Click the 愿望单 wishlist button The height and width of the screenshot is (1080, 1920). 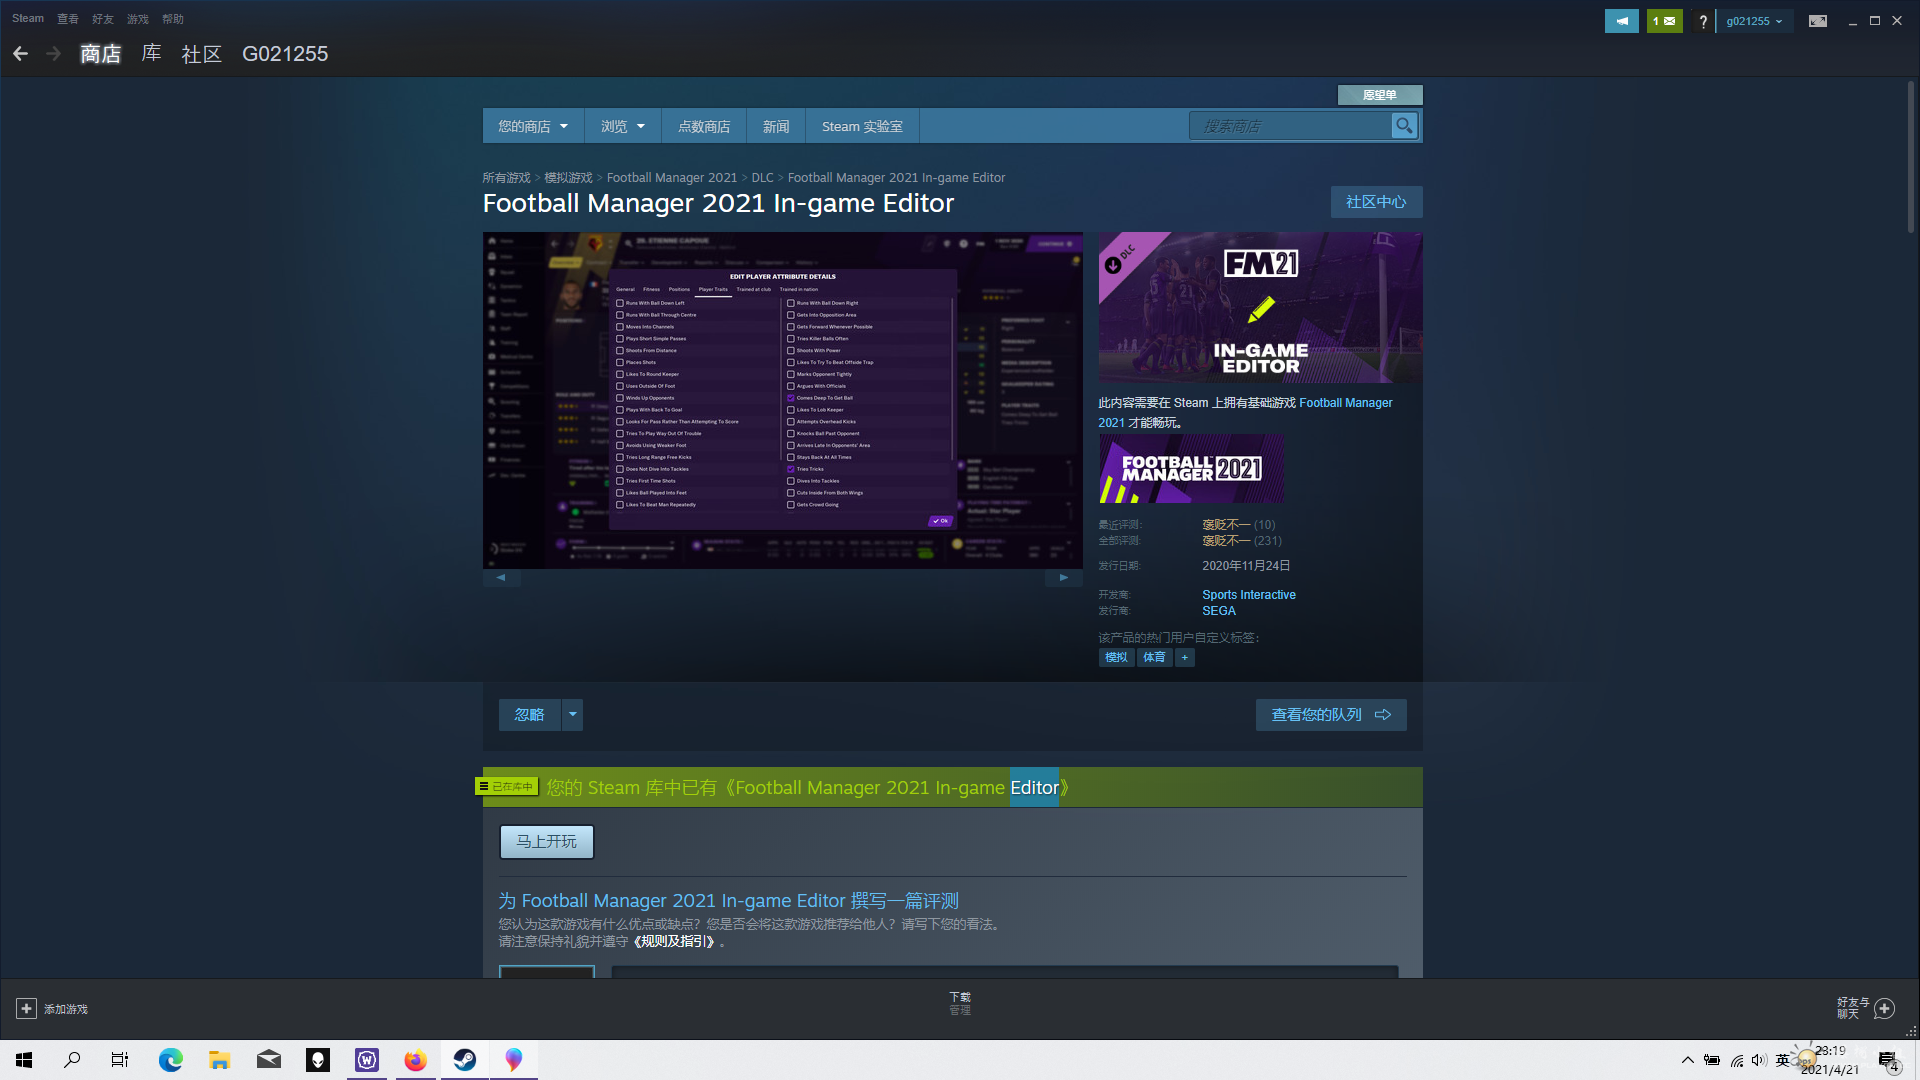[1380, 95]
